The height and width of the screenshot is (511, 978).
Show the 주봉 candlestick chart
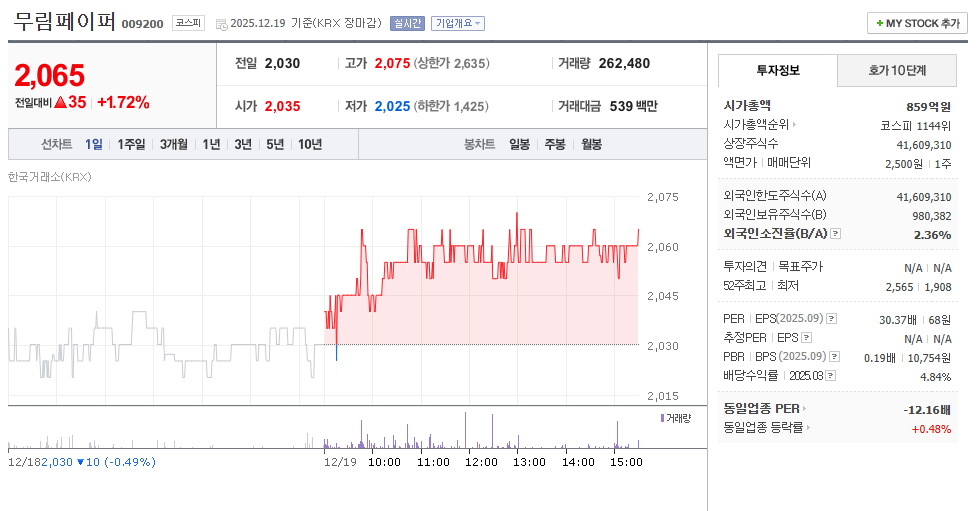pyautogui.click(x=554, y=145)
